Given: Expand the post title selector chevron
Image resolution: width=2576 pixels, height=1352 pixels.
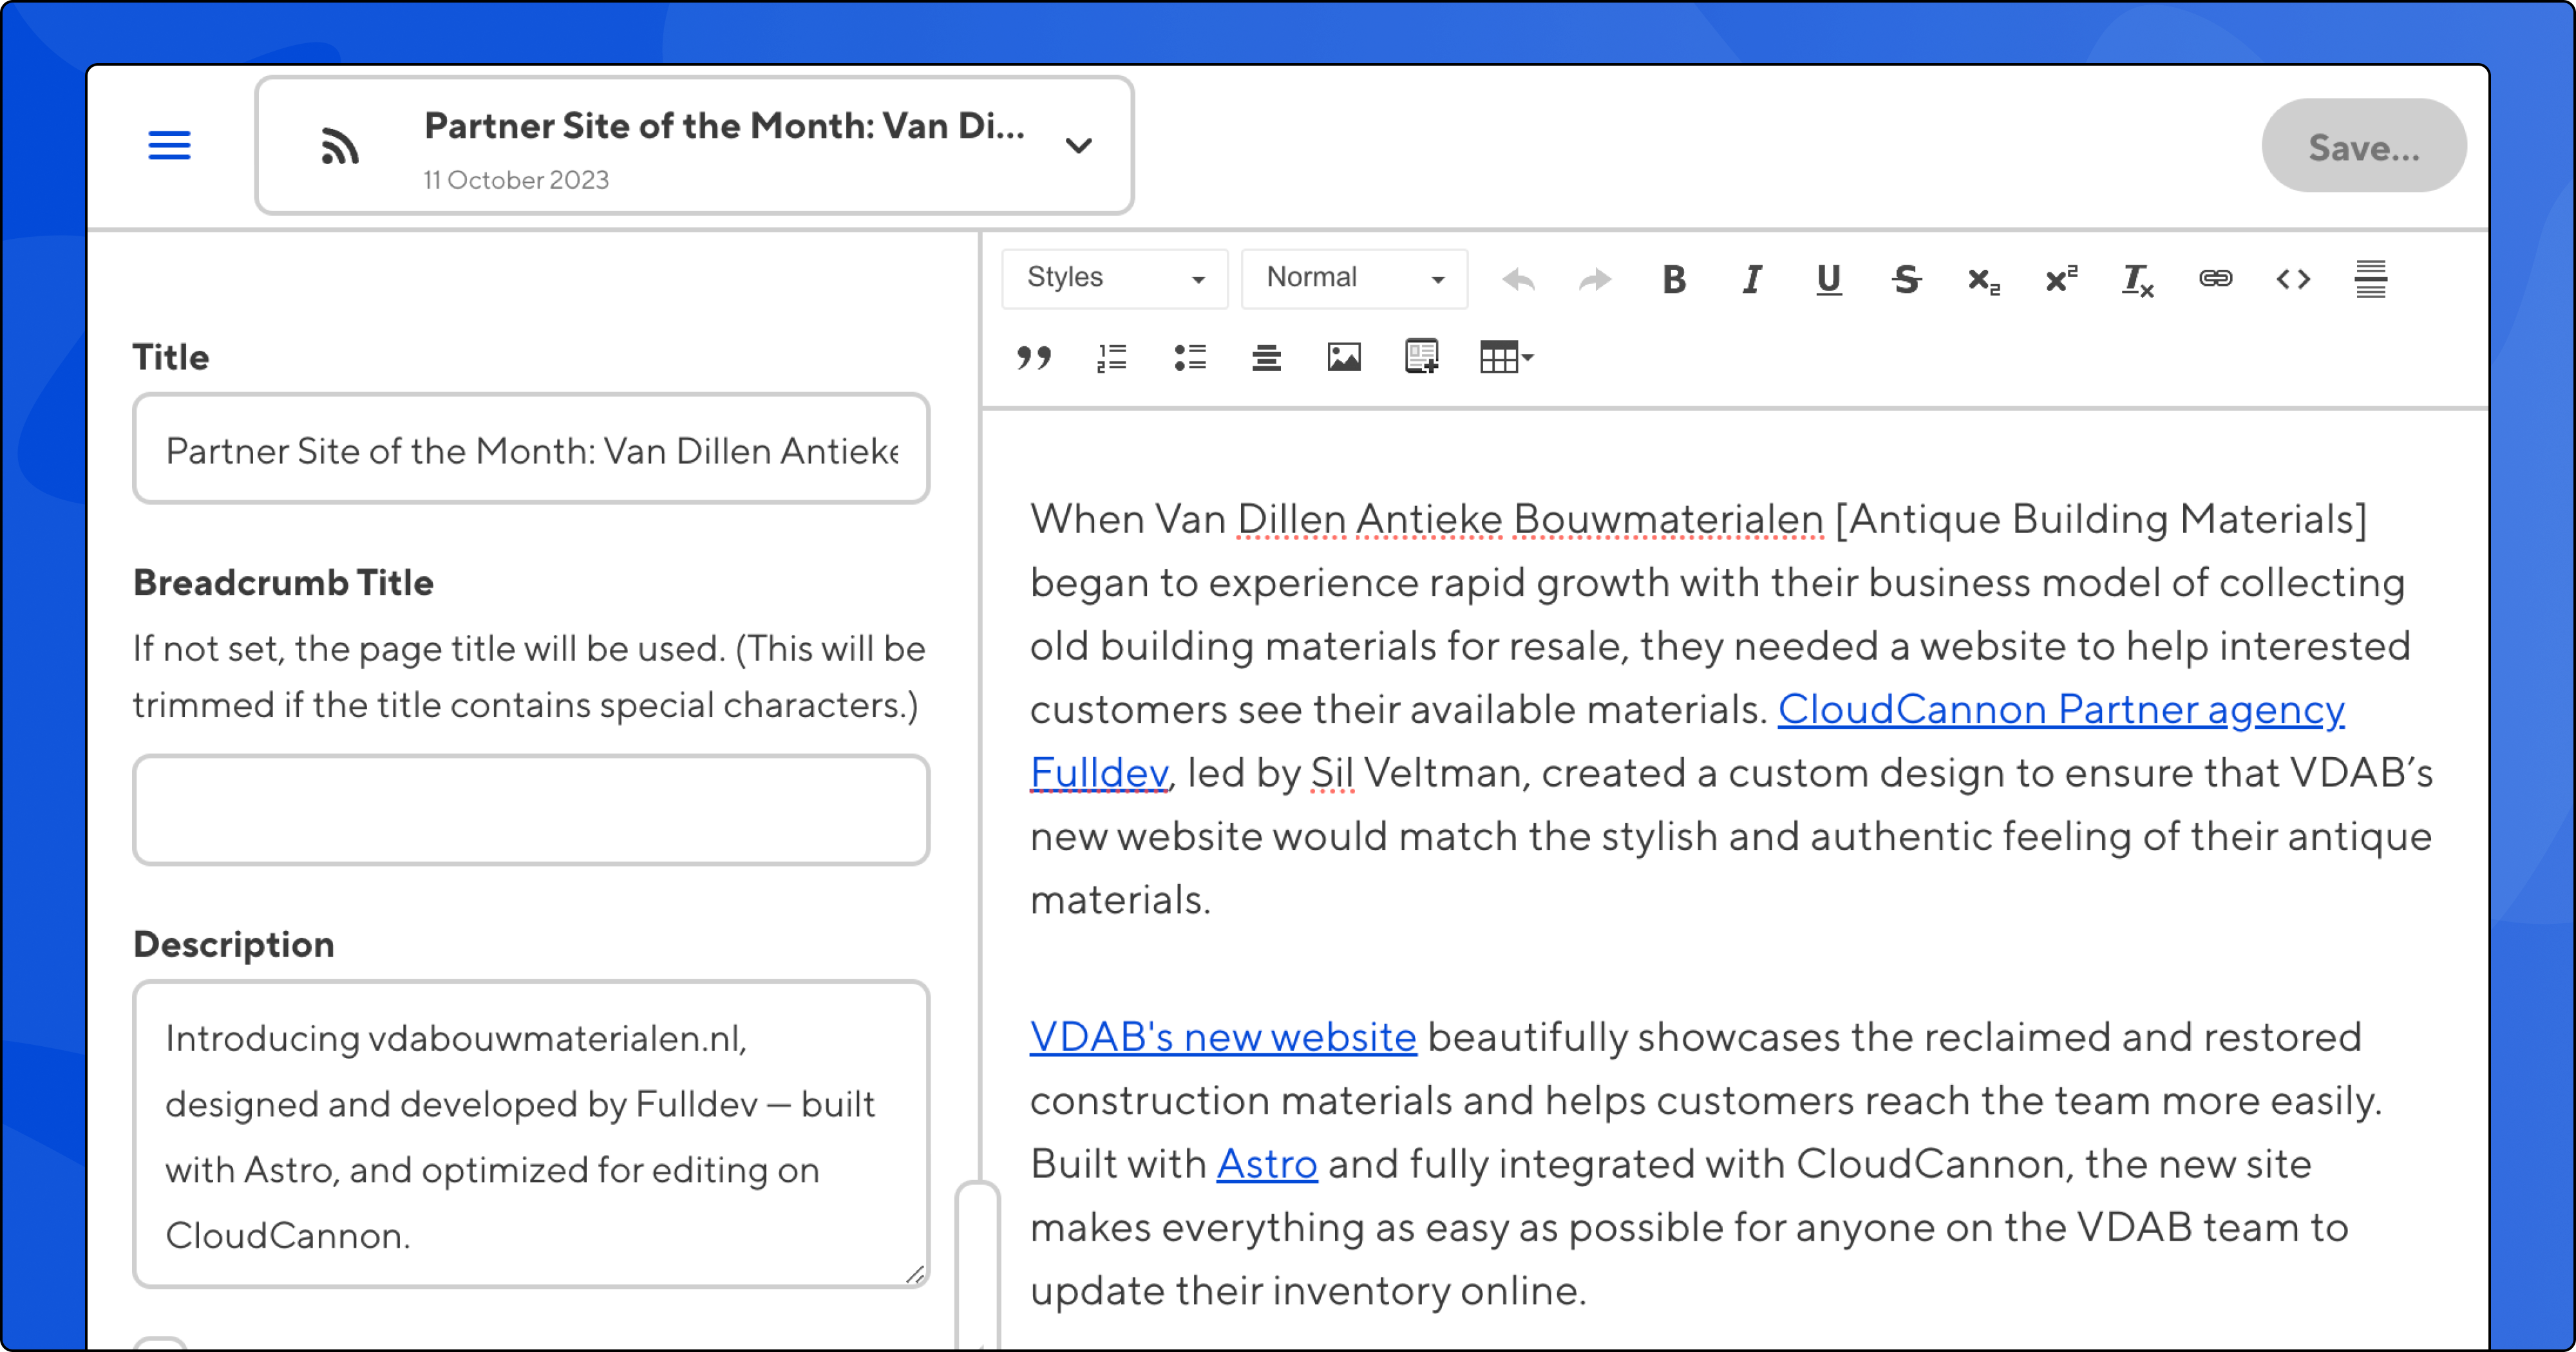Looking at the screenshot, I should coord(1078,146).
